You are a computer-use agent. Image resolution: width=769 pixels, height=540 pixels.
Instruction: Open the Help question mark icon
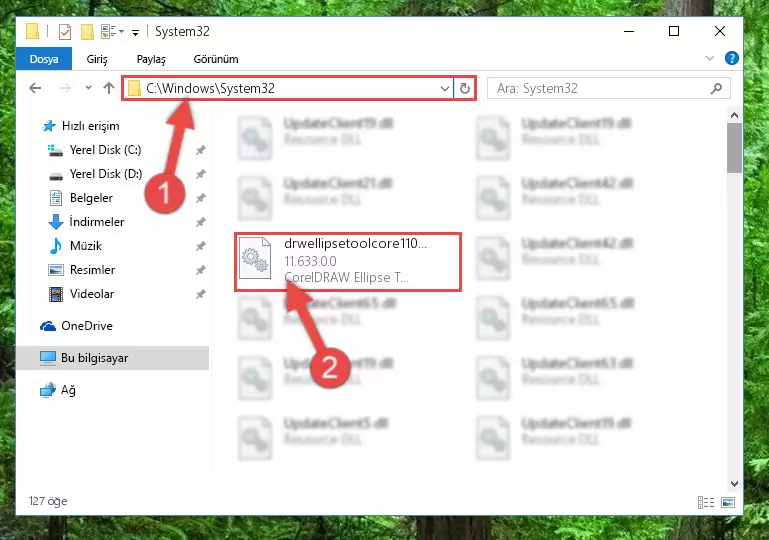731,58
